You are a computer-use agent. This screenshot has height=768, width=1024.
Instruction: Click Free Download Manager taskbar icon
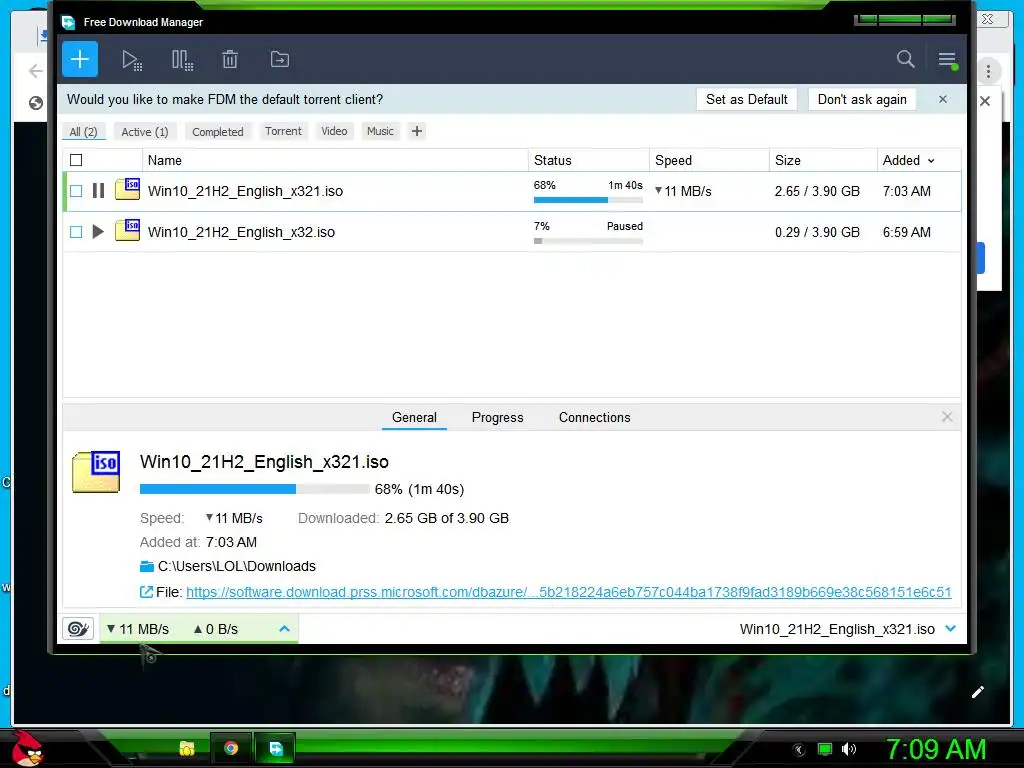(x=276, y=748)
